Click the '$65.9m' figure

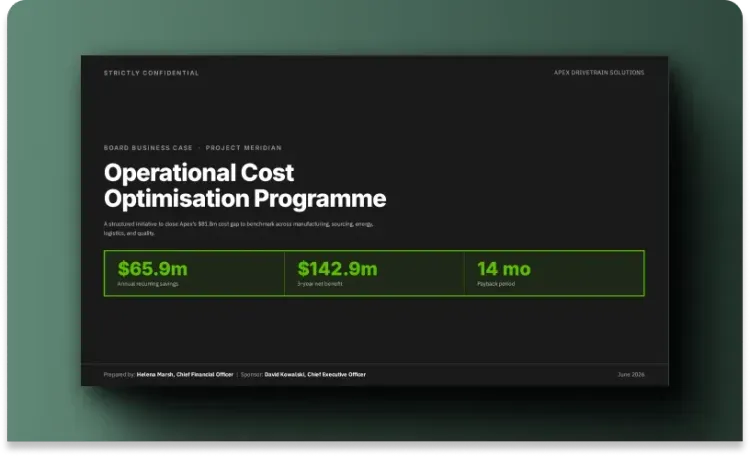pyautogui.click(x=153, y=268)
